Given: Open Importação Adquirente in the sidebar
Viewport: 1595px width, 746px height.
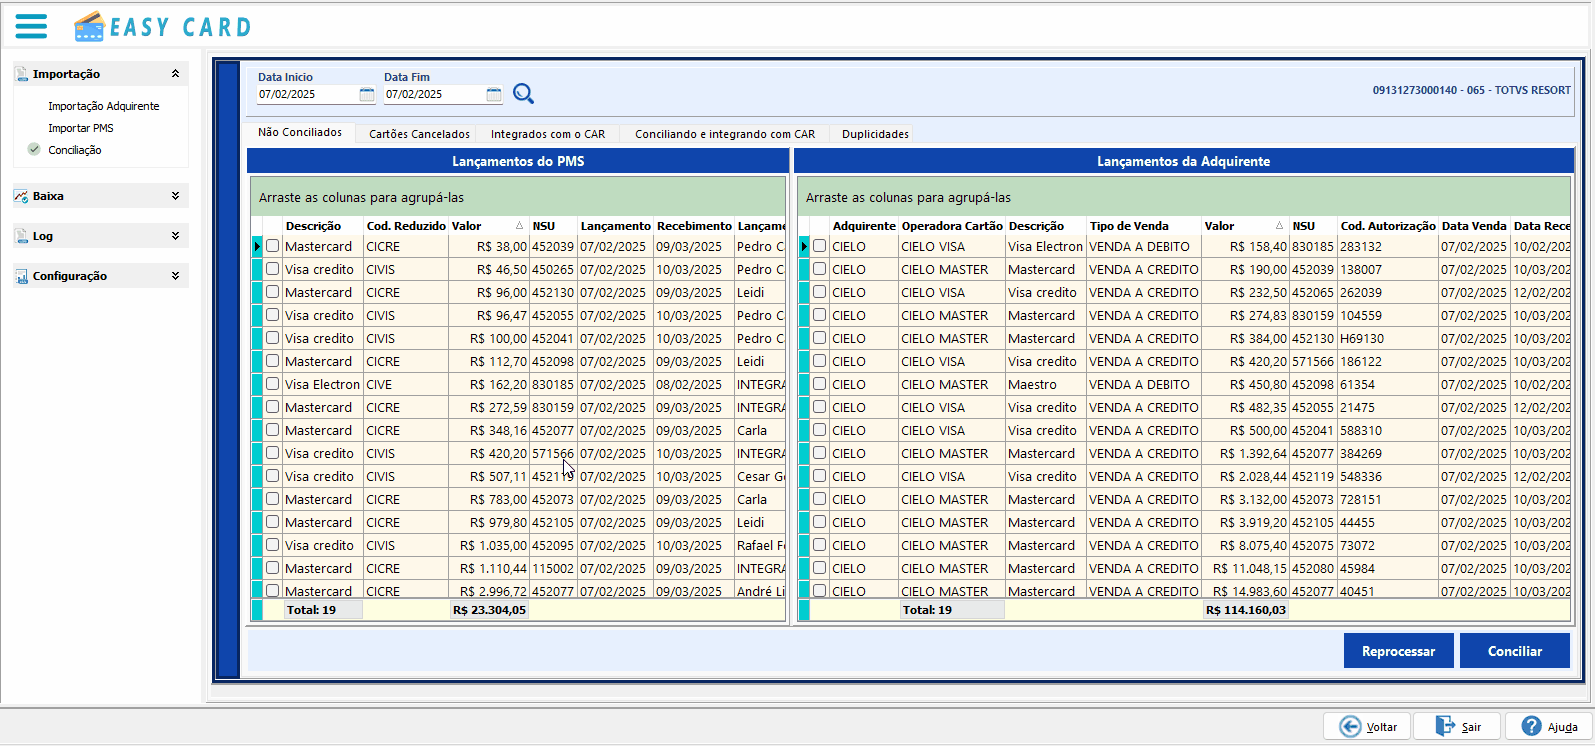Looking at the screenshot, I should coord(104,106).
